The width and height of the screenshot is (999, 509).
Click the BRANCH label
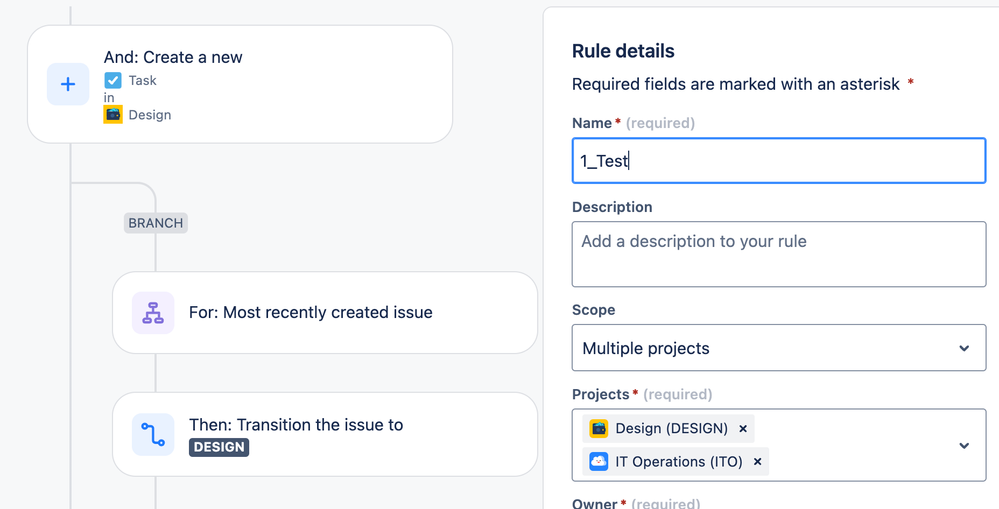tap(156, 223)
